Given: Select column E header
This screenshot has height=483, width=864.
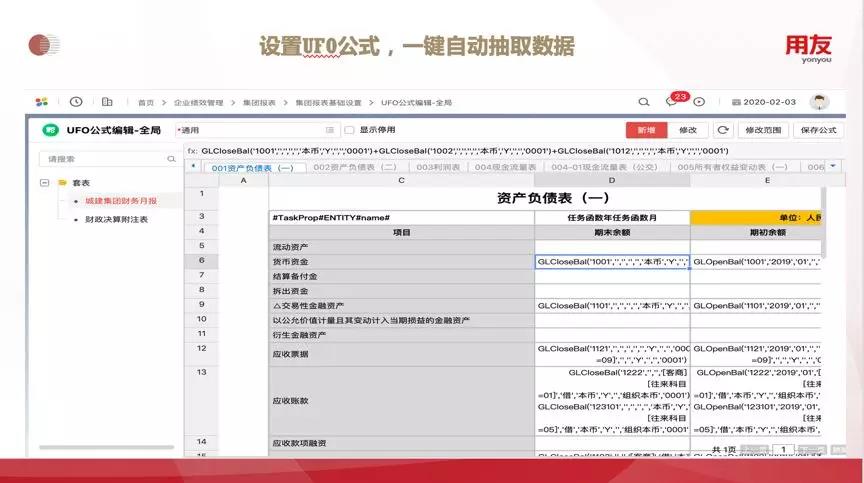Looking at the screenshot, I should pos(767,181).
